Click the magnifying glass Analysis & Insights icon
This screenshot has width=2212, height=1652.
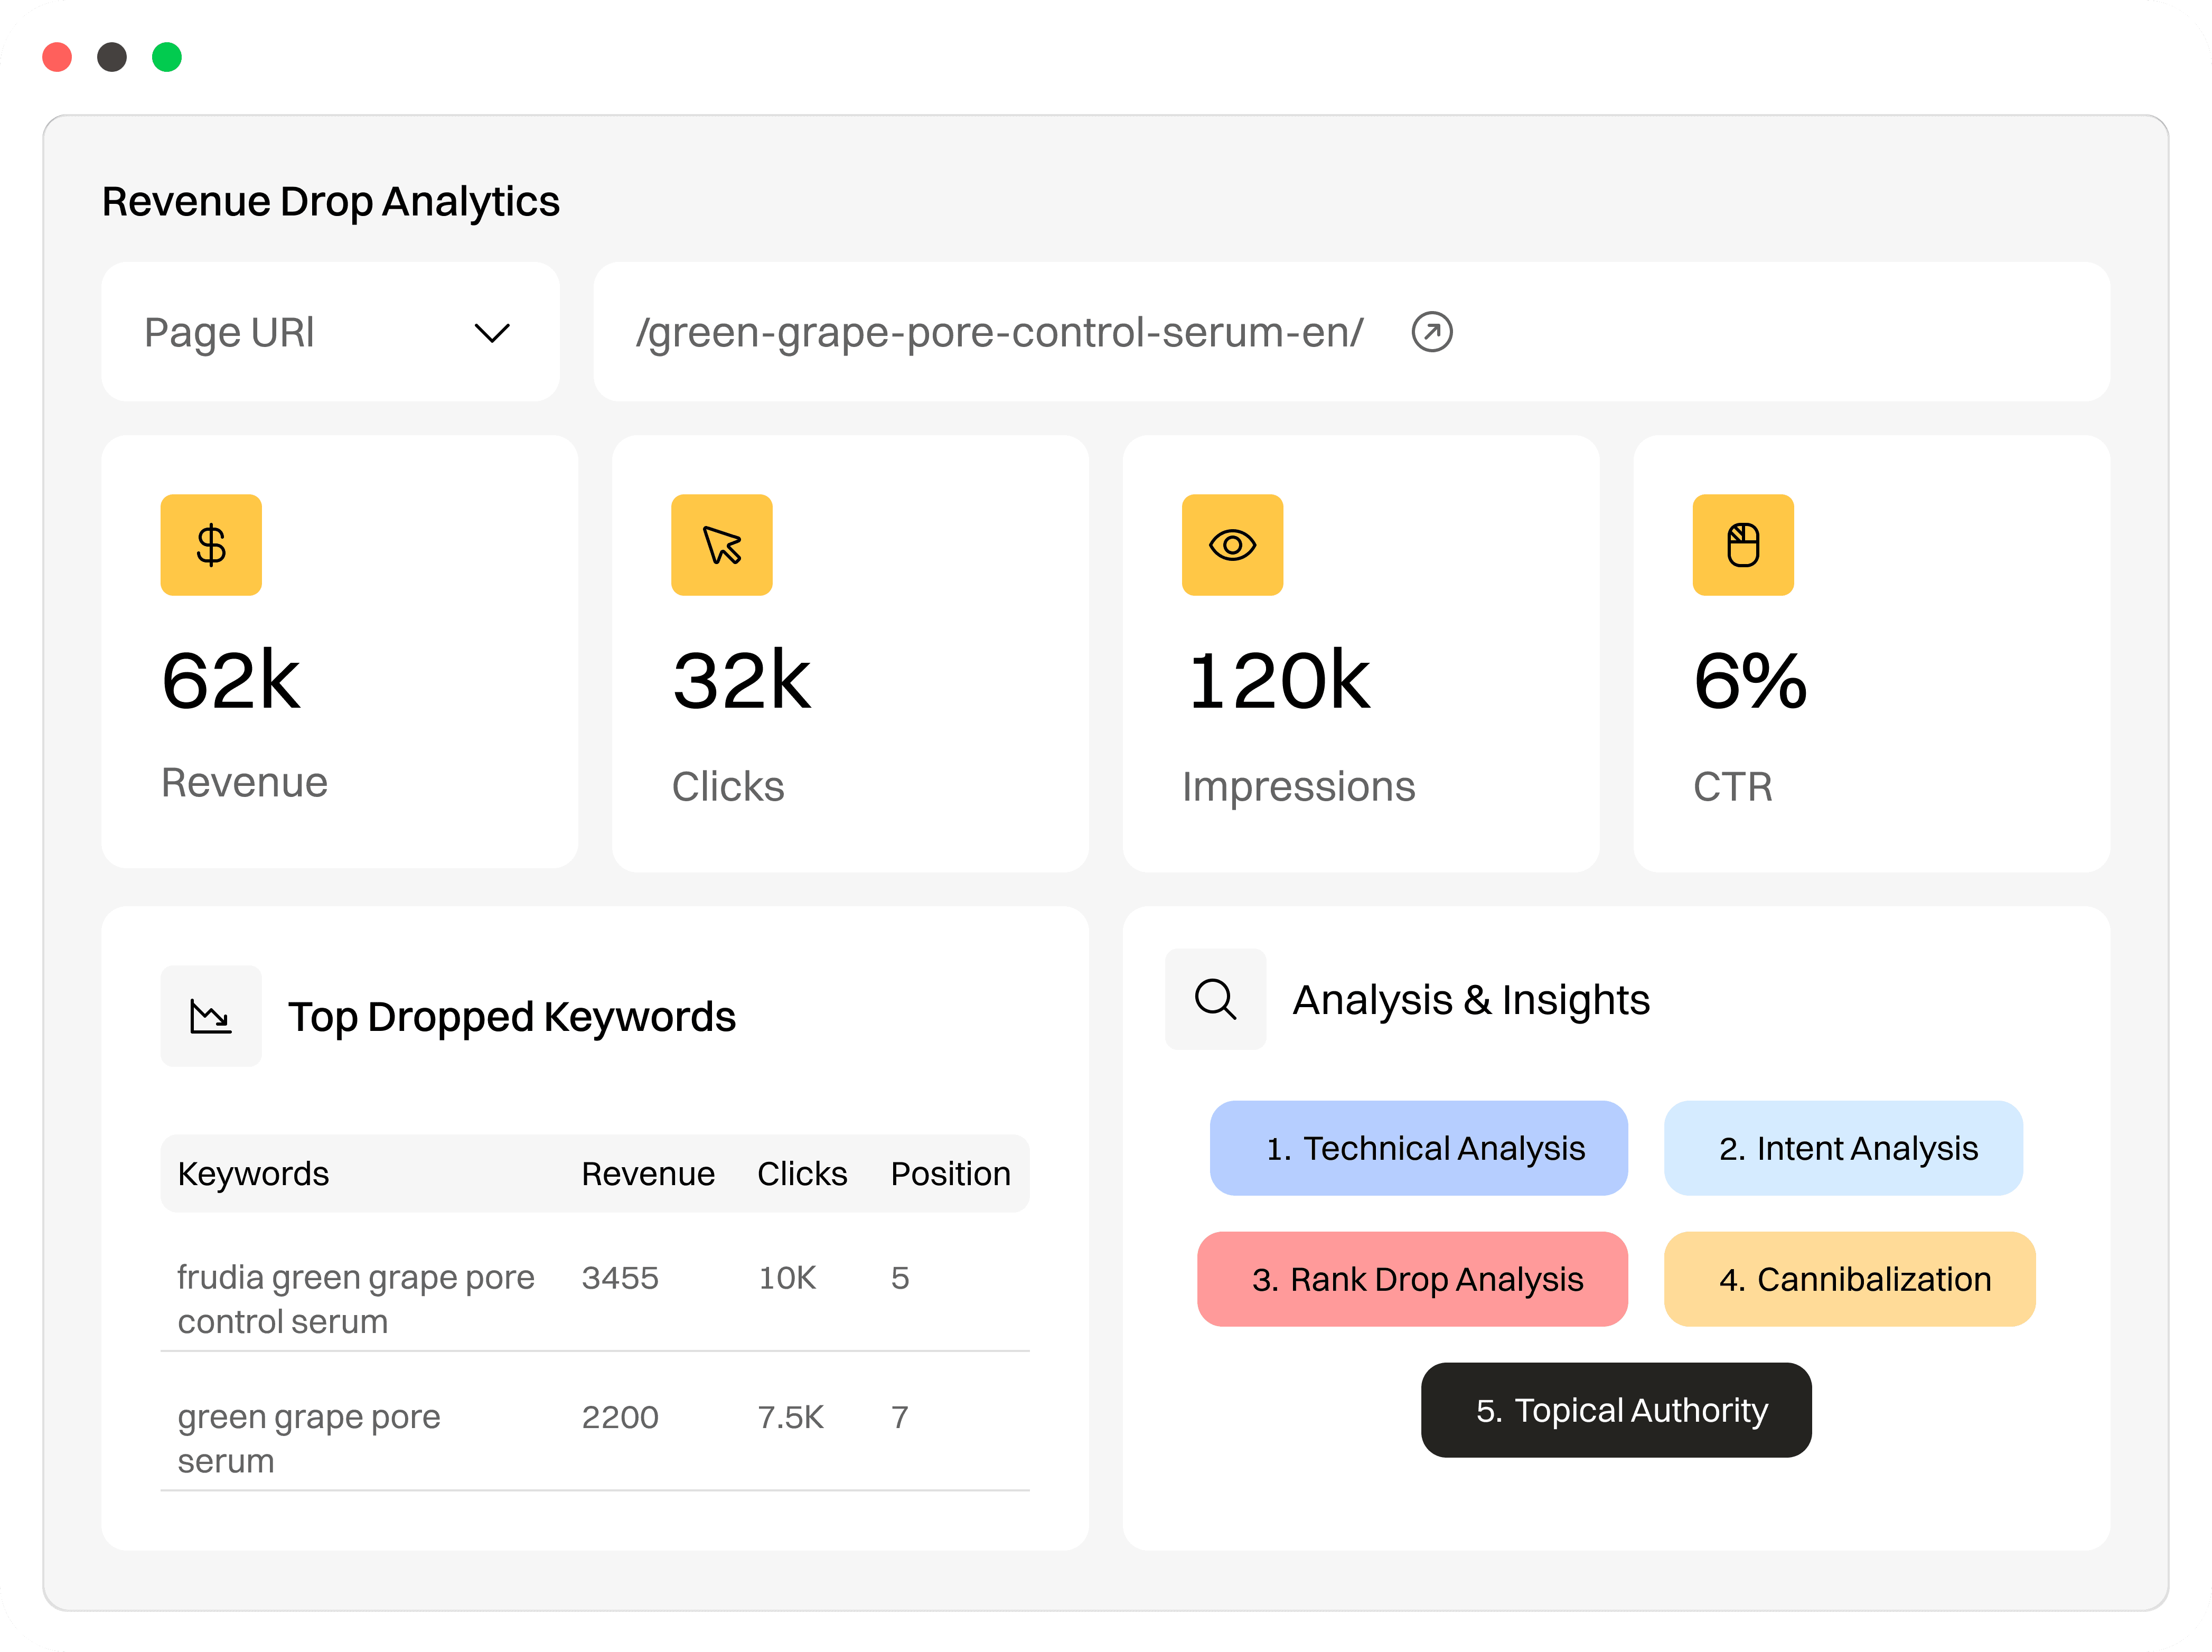[1215, 999]
